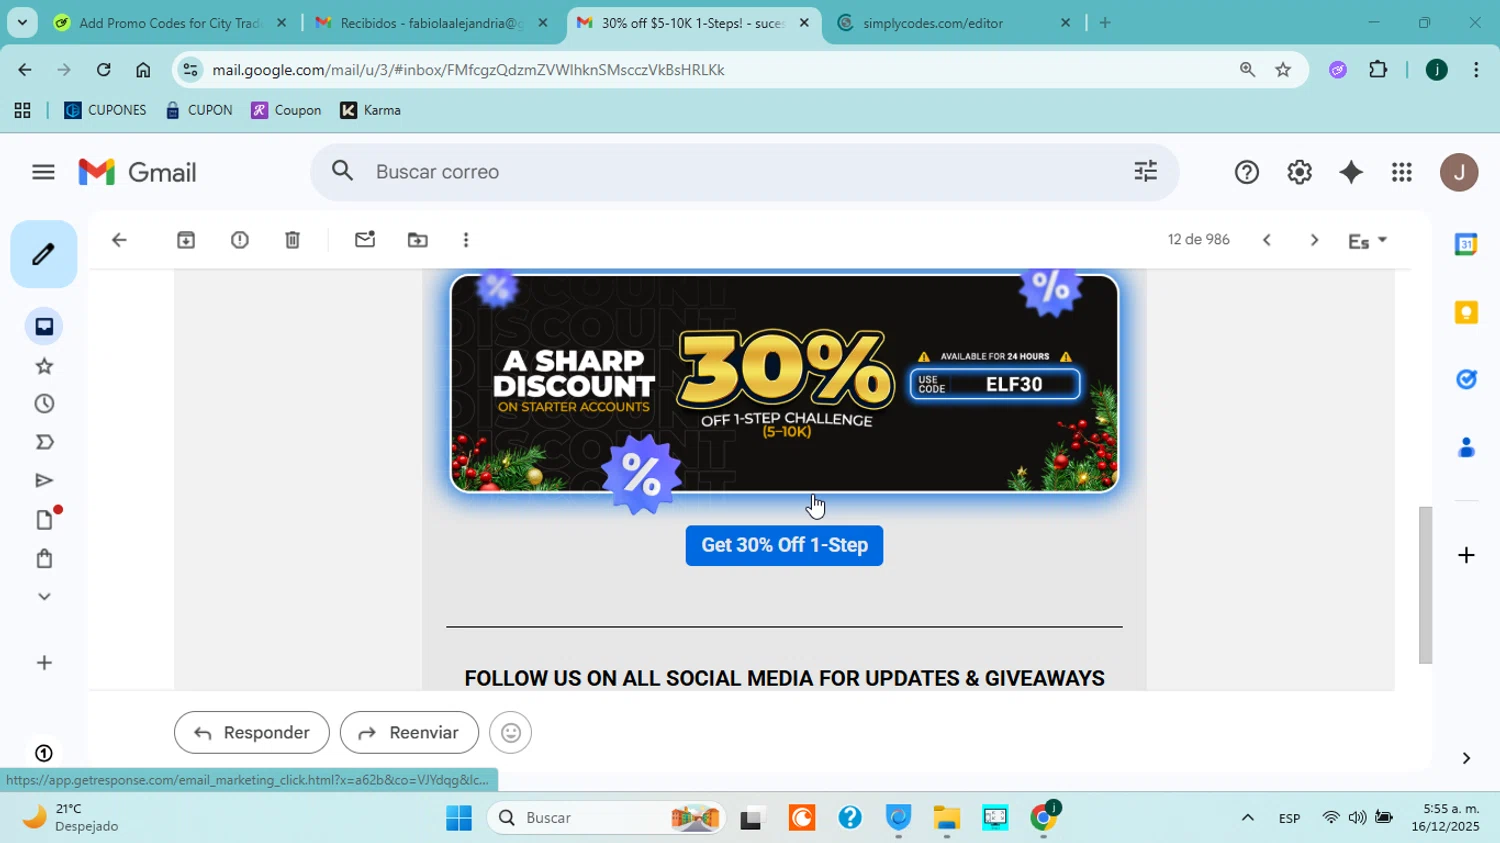
Task: Mark email as unread
Action: 365,240
